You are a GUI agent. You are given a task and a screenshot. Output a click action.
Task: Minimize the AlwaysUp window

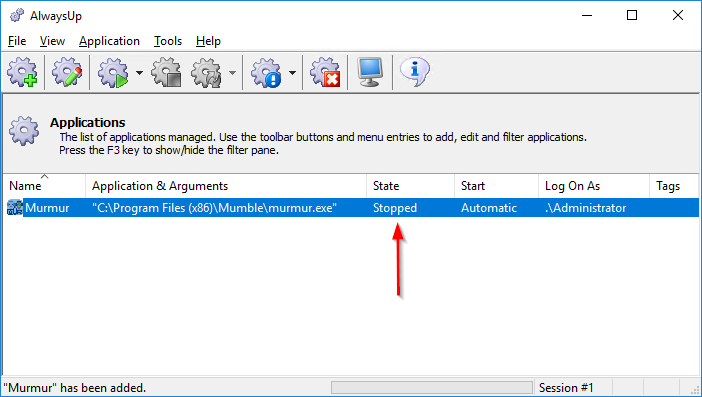[x=586, y=15]
